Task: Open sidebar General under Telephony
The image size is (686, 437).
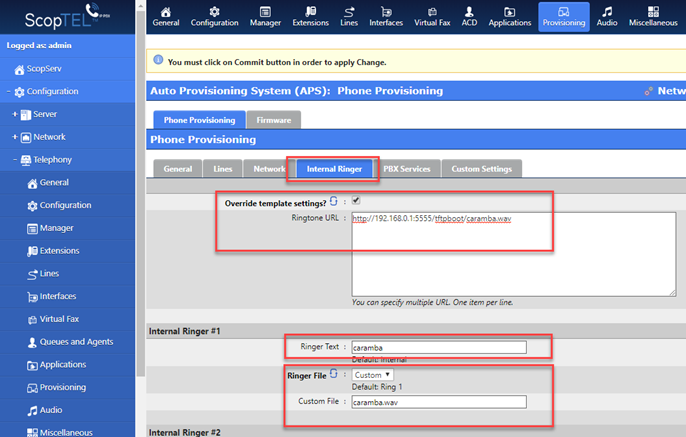Action: (54, 182)
